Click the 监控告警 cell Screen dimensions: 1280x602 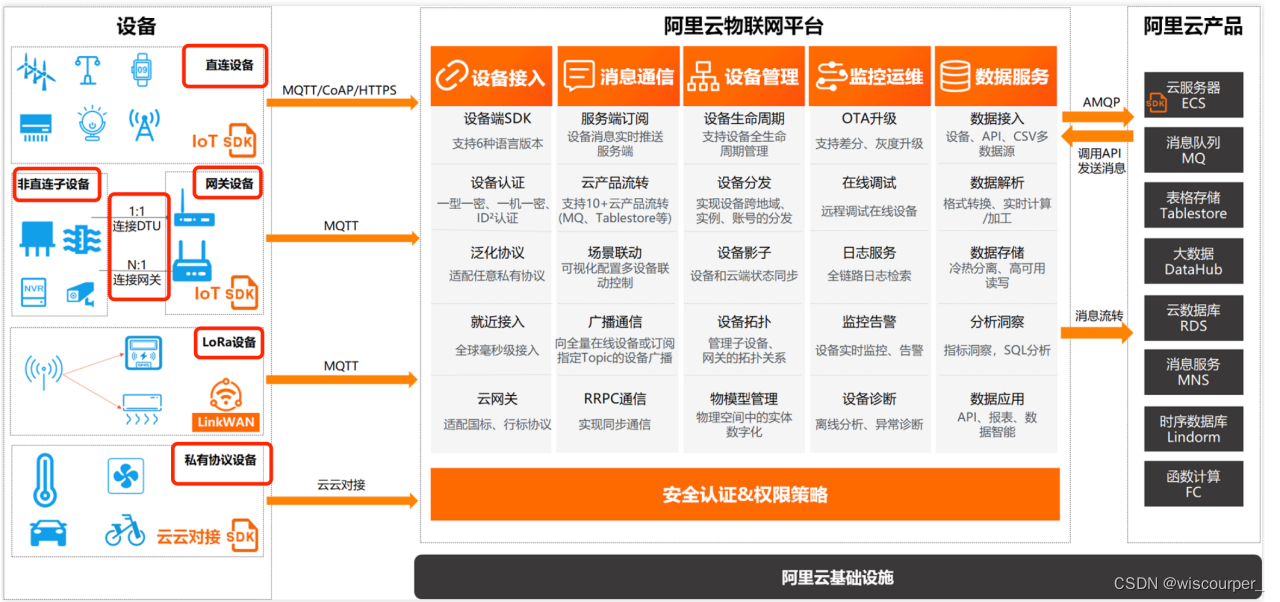pyautogui.click(x=869, y=338)
